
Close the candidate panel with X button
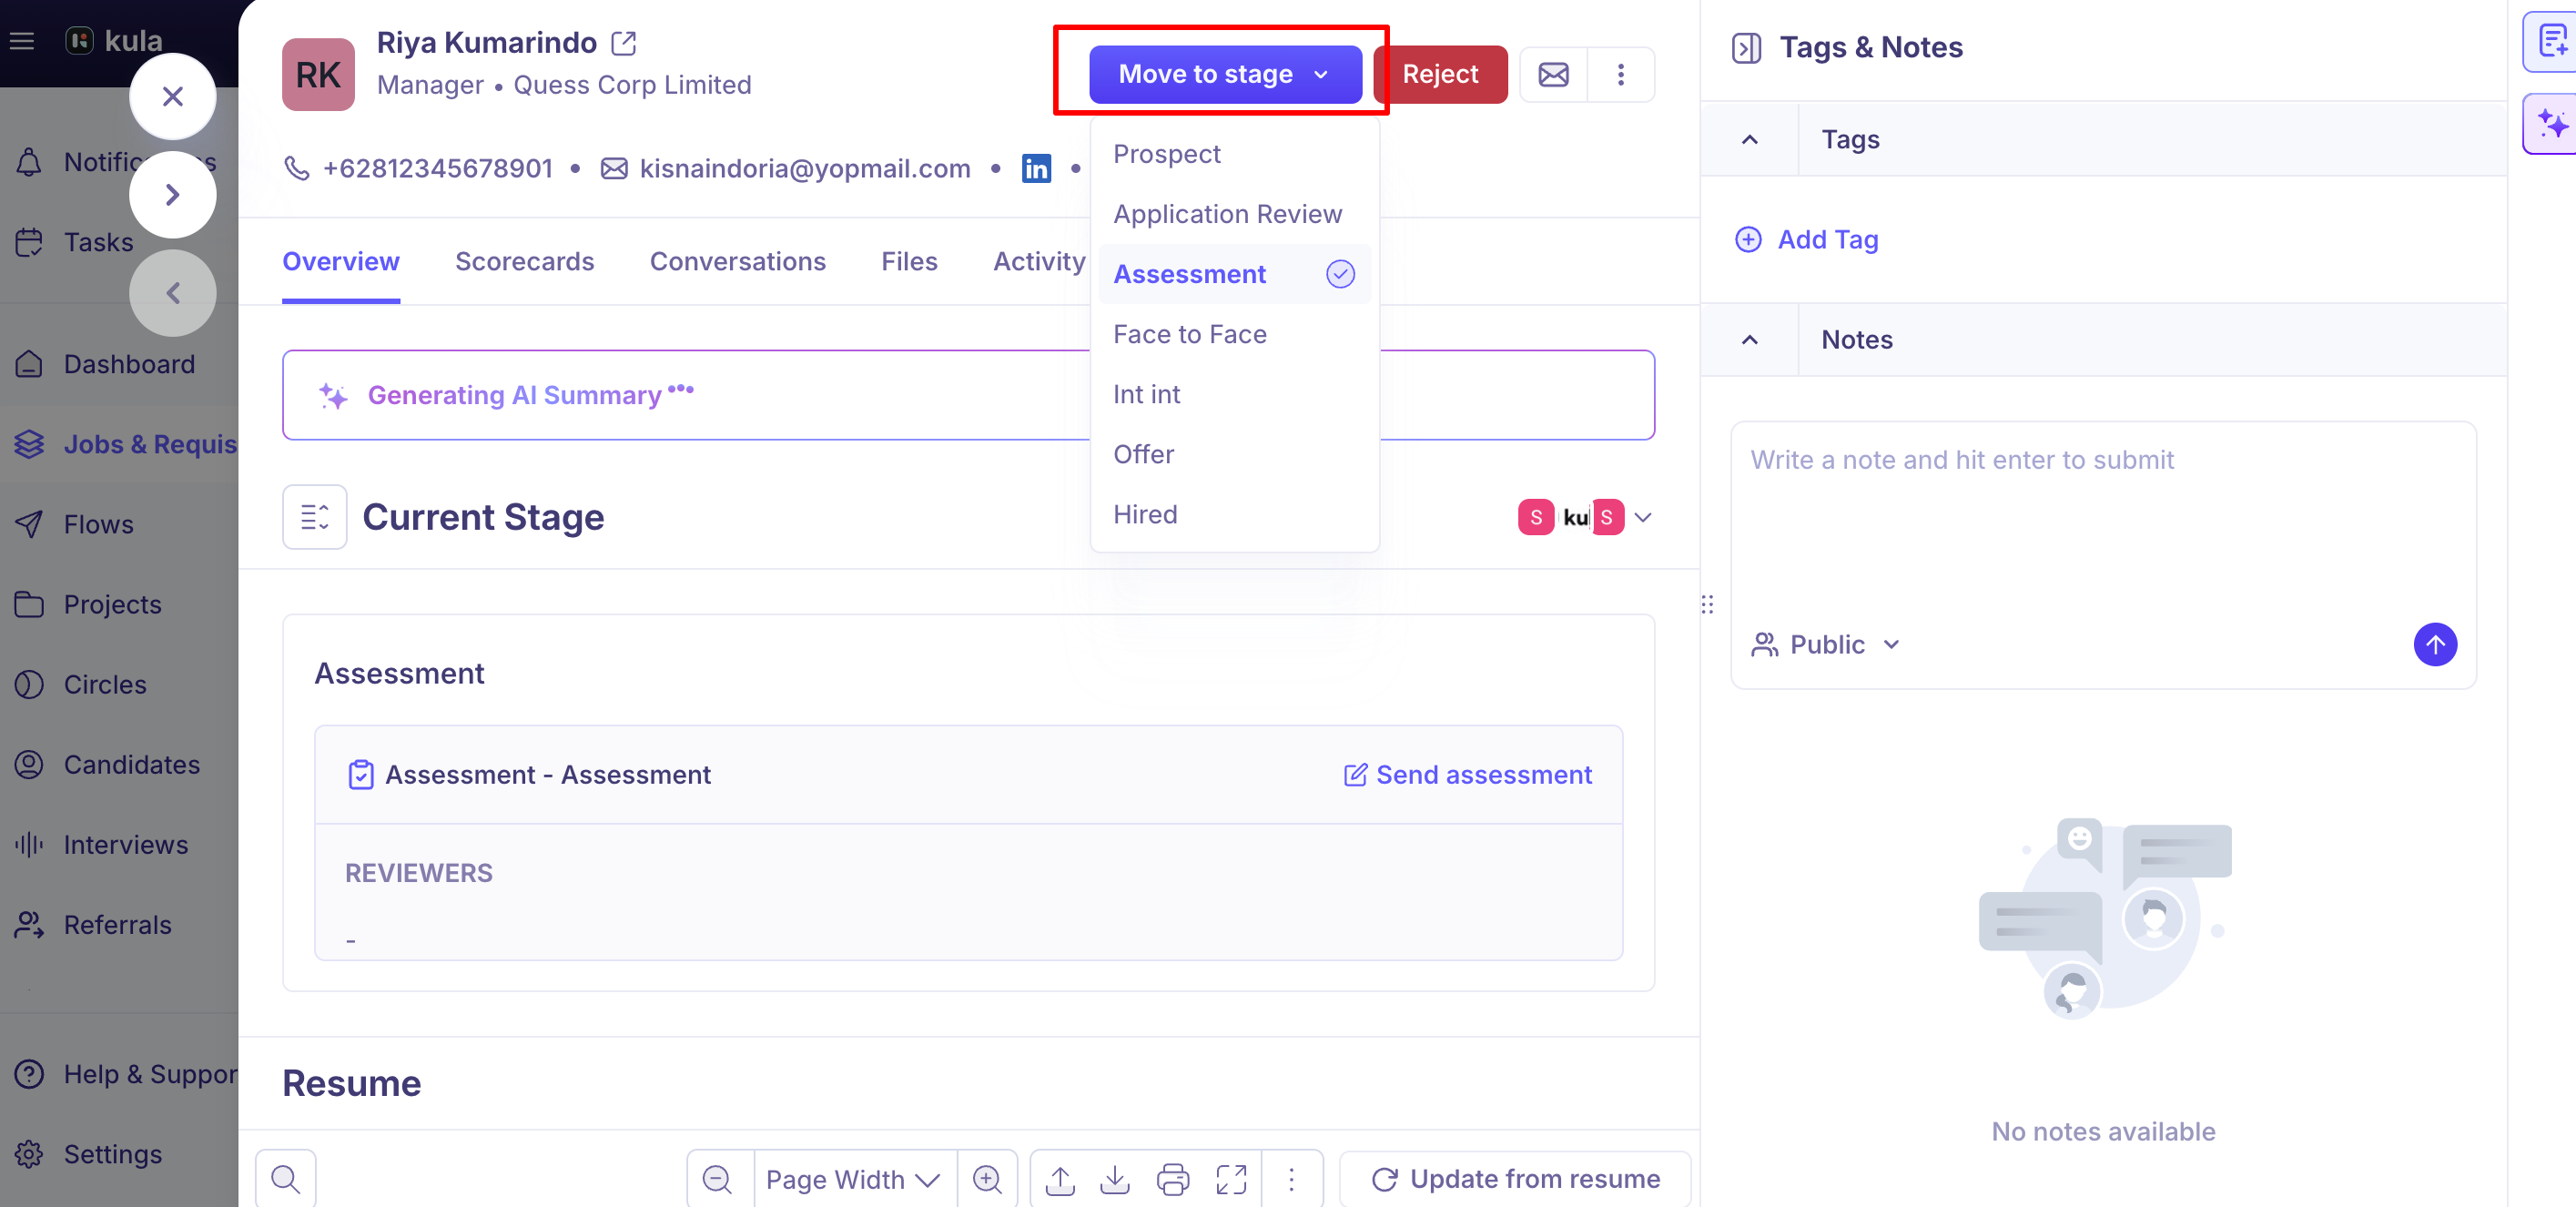coord(172,97)
